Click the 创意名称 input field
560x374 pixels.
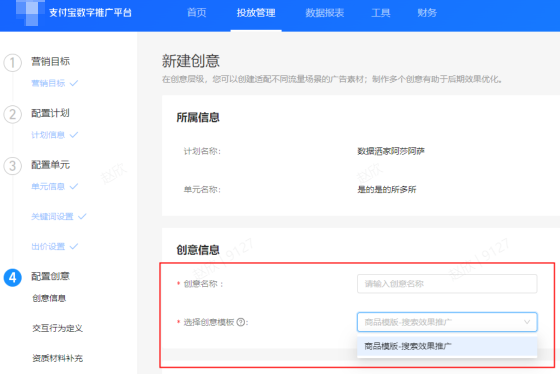[x=447, y=284]
